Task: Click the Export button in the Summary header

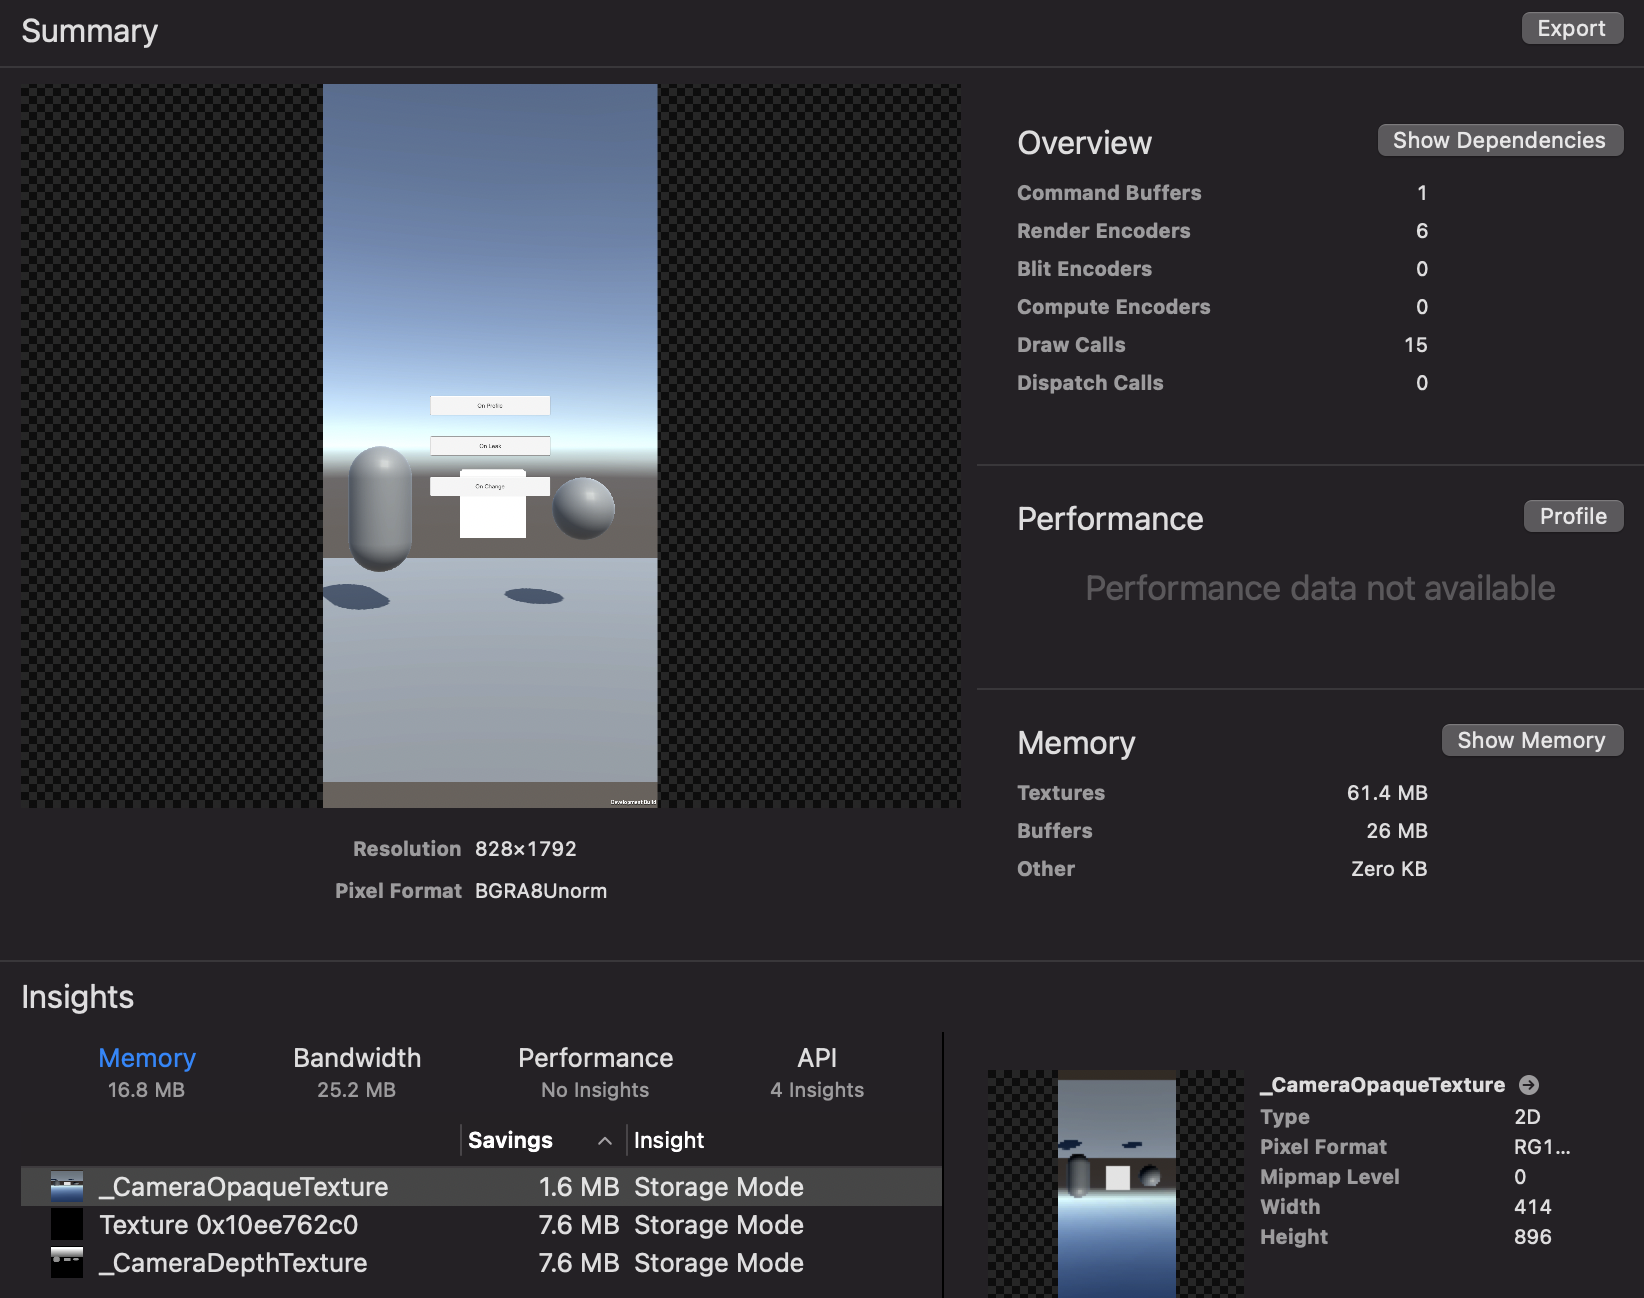Action: tap(1572, 28)
